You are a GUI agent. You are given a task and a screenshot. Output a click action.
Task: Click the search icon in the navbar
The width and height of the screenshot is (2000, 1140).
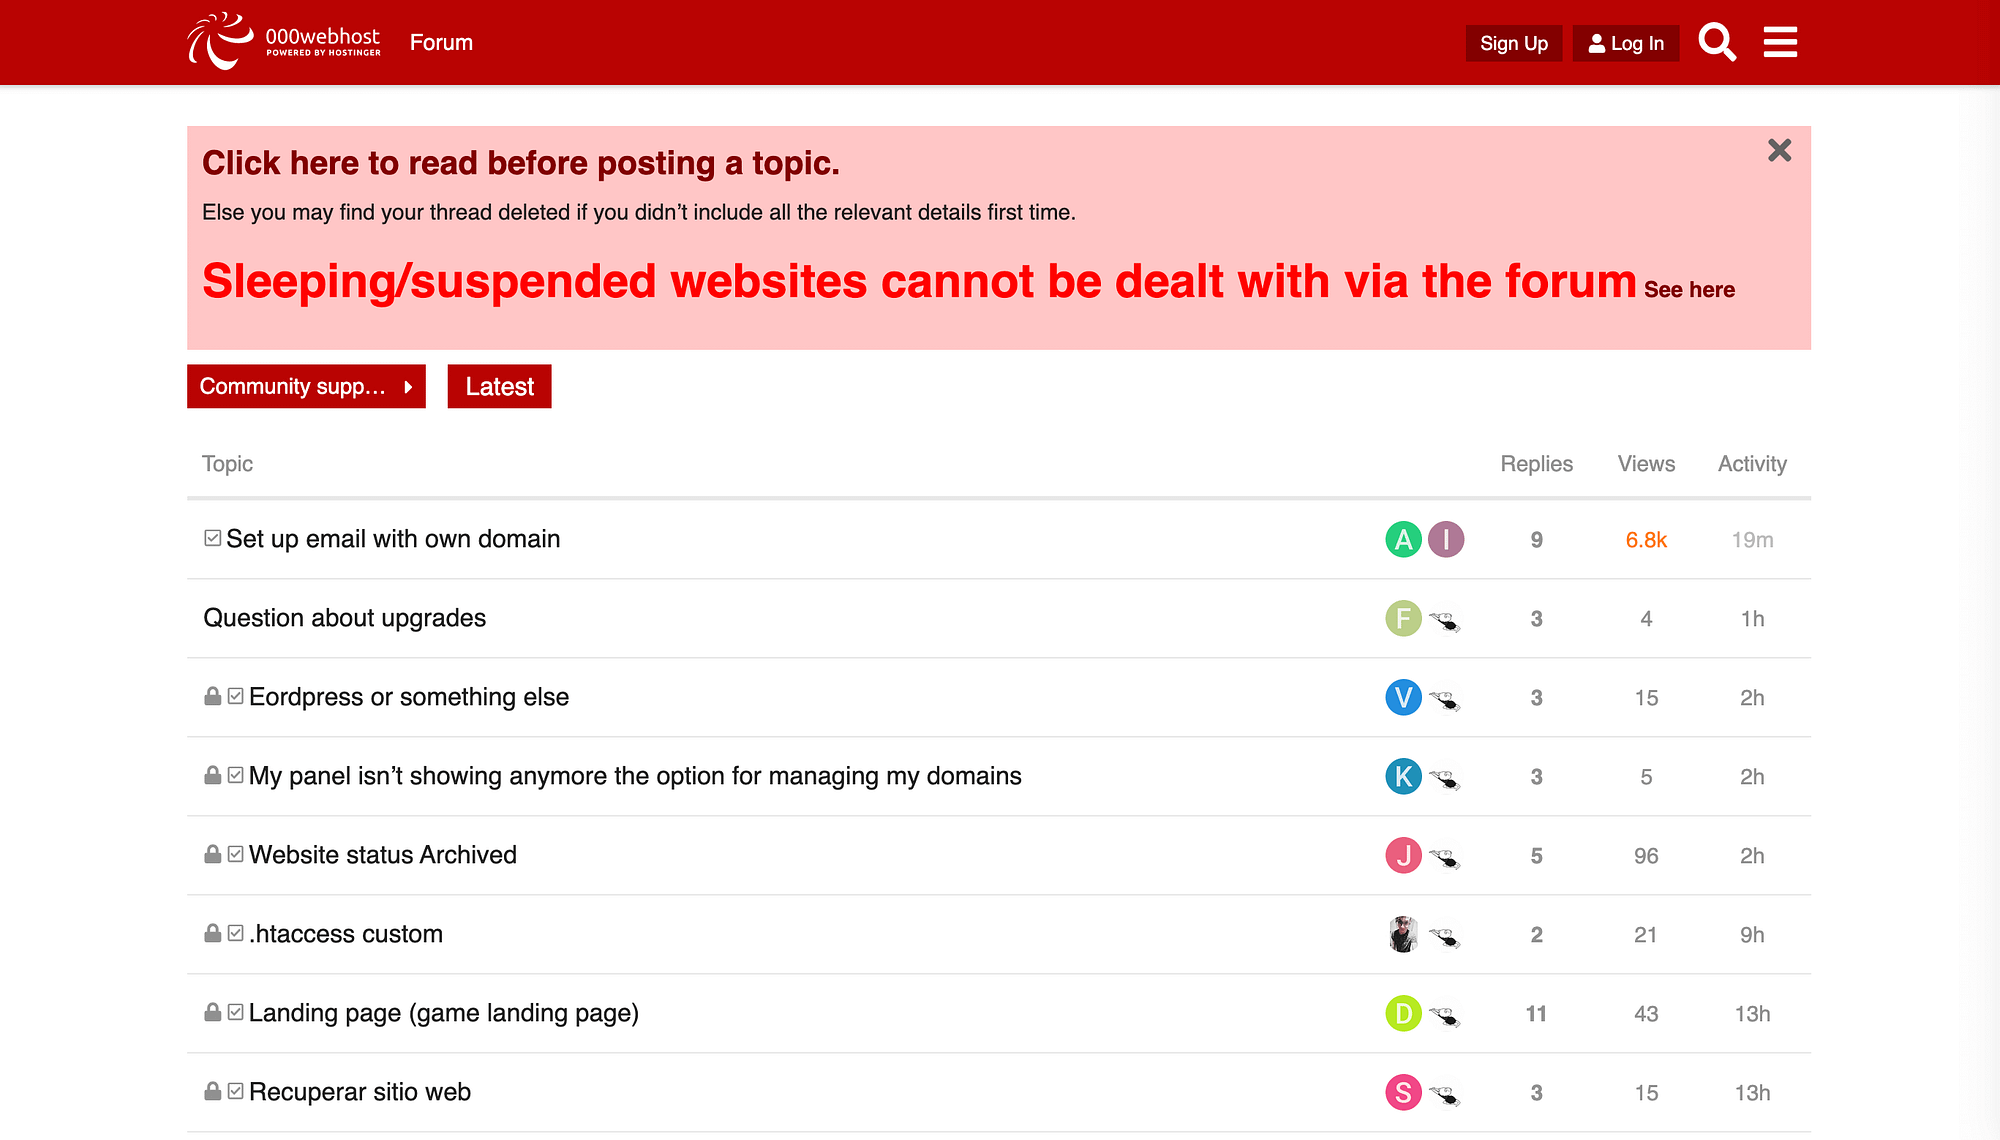tap(1717, 41)
